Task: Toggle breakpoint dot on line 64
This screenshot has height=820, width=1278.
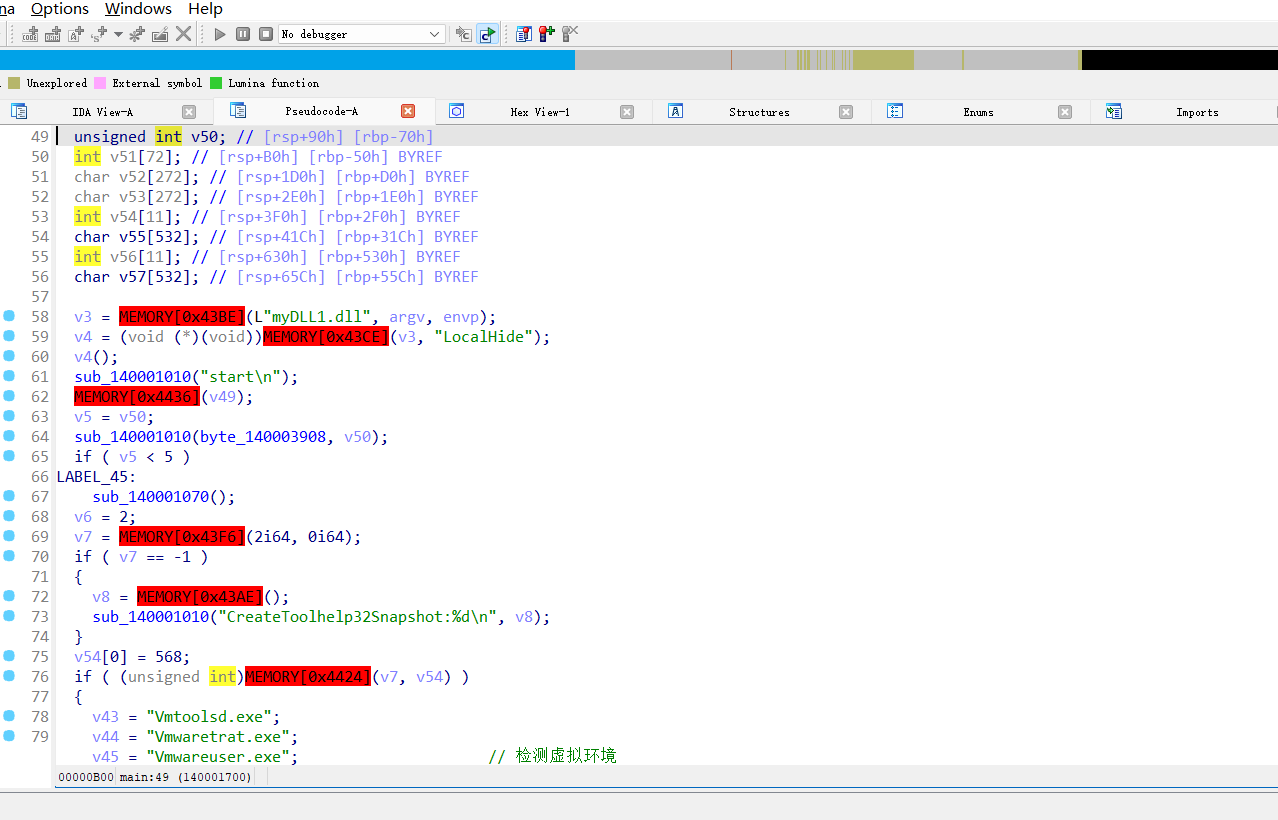Action: (9, 436)
